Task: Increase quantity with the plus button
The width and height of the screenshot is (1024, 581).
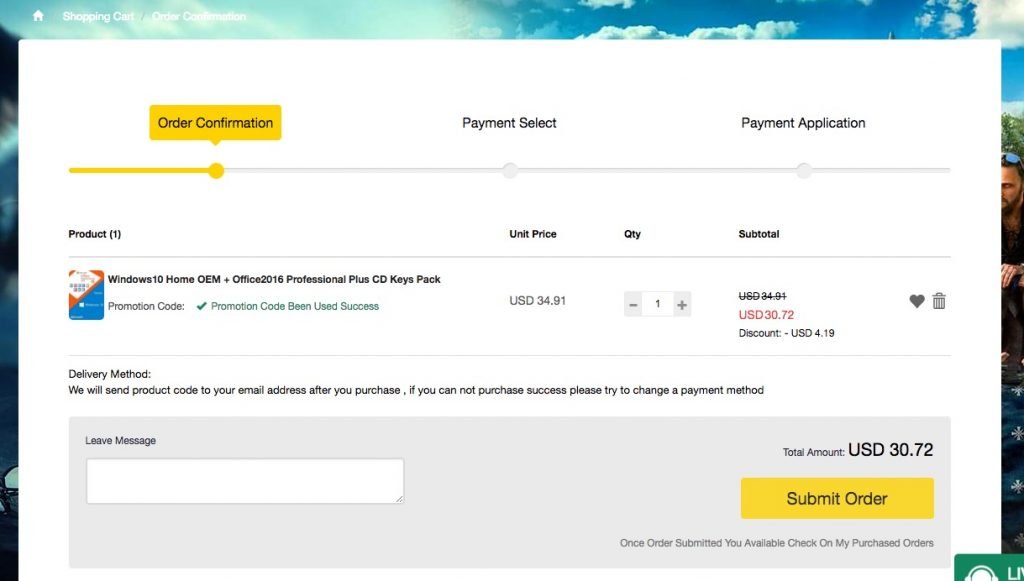Action: tap(682, 304)
